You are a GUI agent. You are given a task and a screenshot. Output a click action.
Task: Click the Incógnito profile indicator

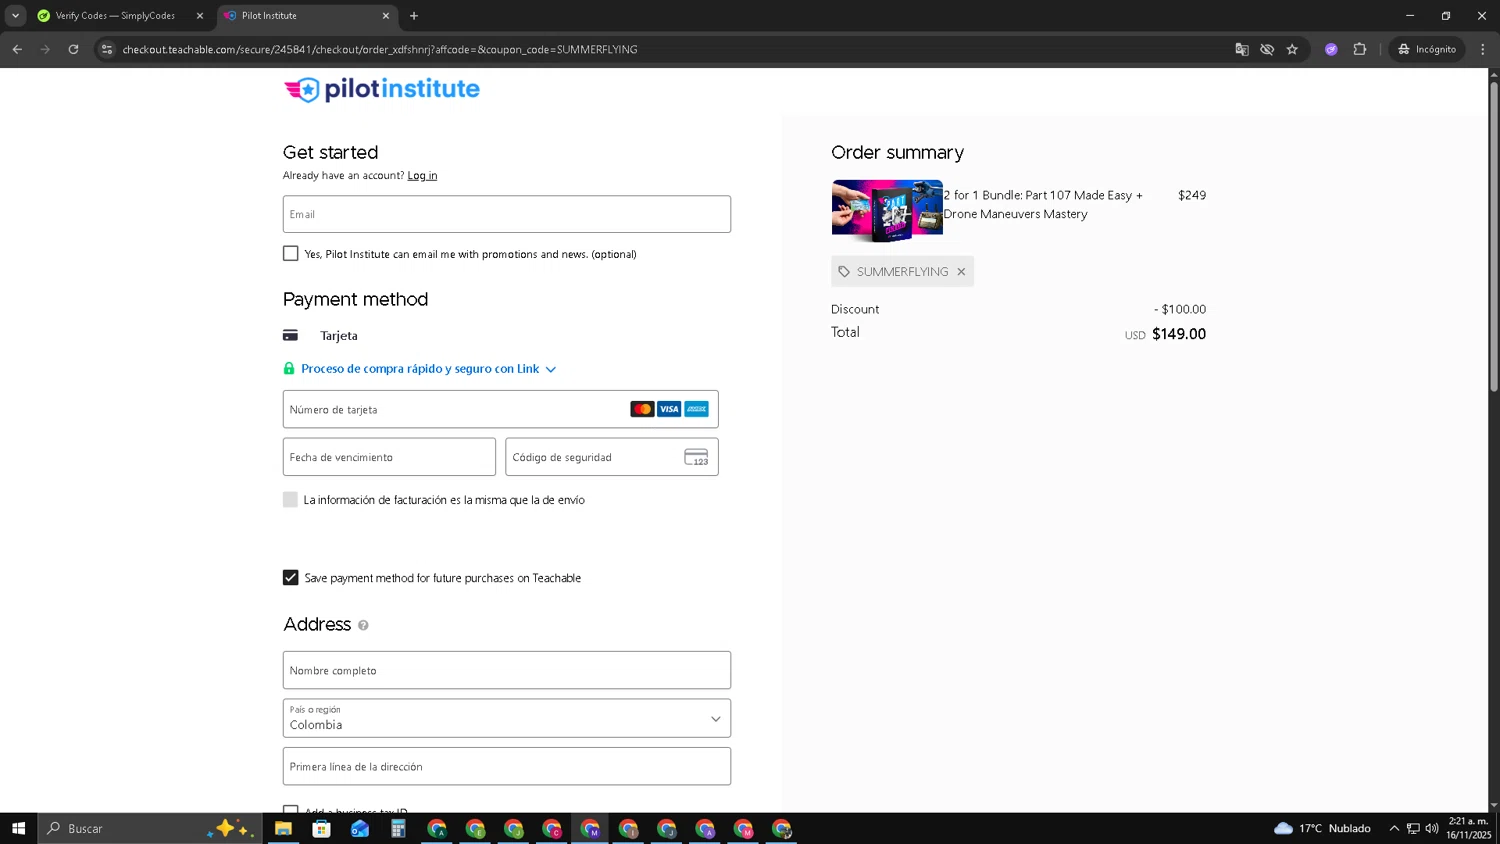point(1427,49)
